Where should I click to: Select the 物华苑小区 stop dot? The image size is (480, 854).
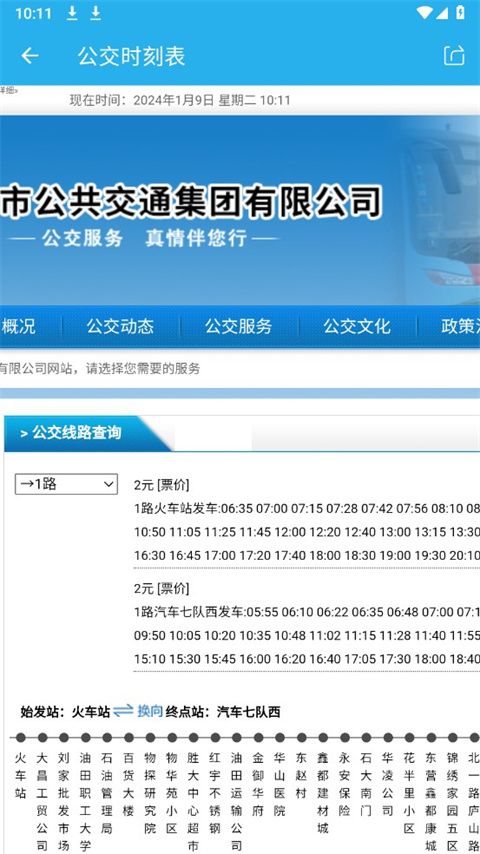172,738
